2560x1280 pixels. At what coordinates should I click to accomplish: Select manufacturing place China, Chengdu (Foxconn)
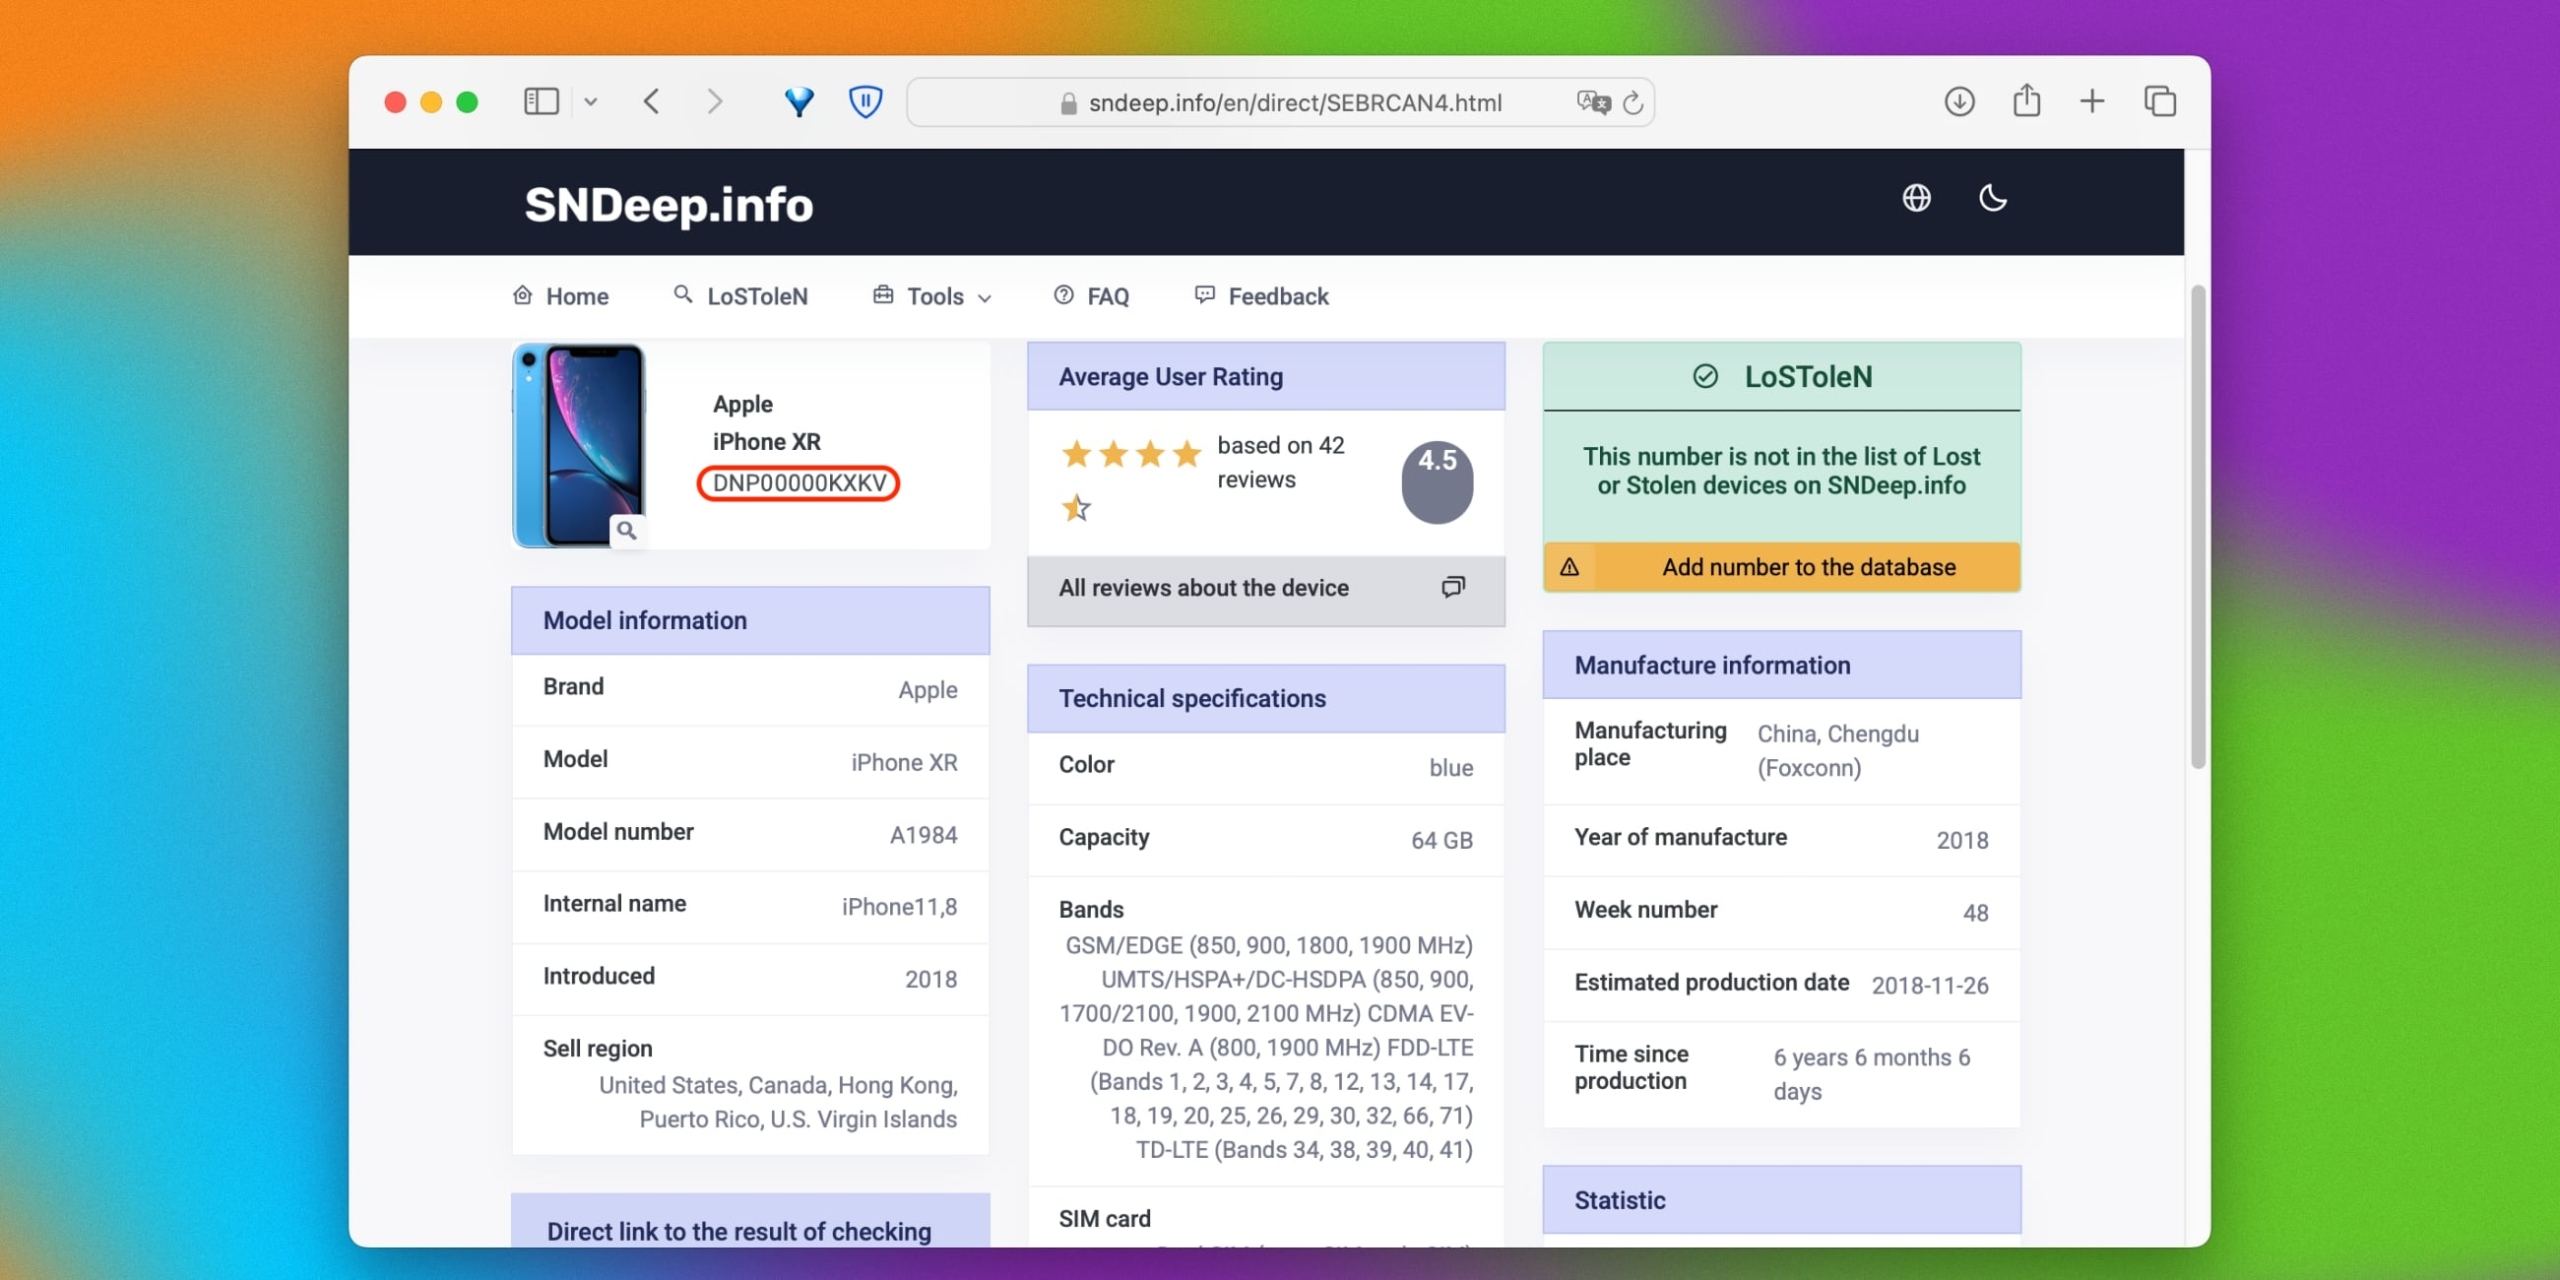pyautogui.click(x=1838, y=751)
